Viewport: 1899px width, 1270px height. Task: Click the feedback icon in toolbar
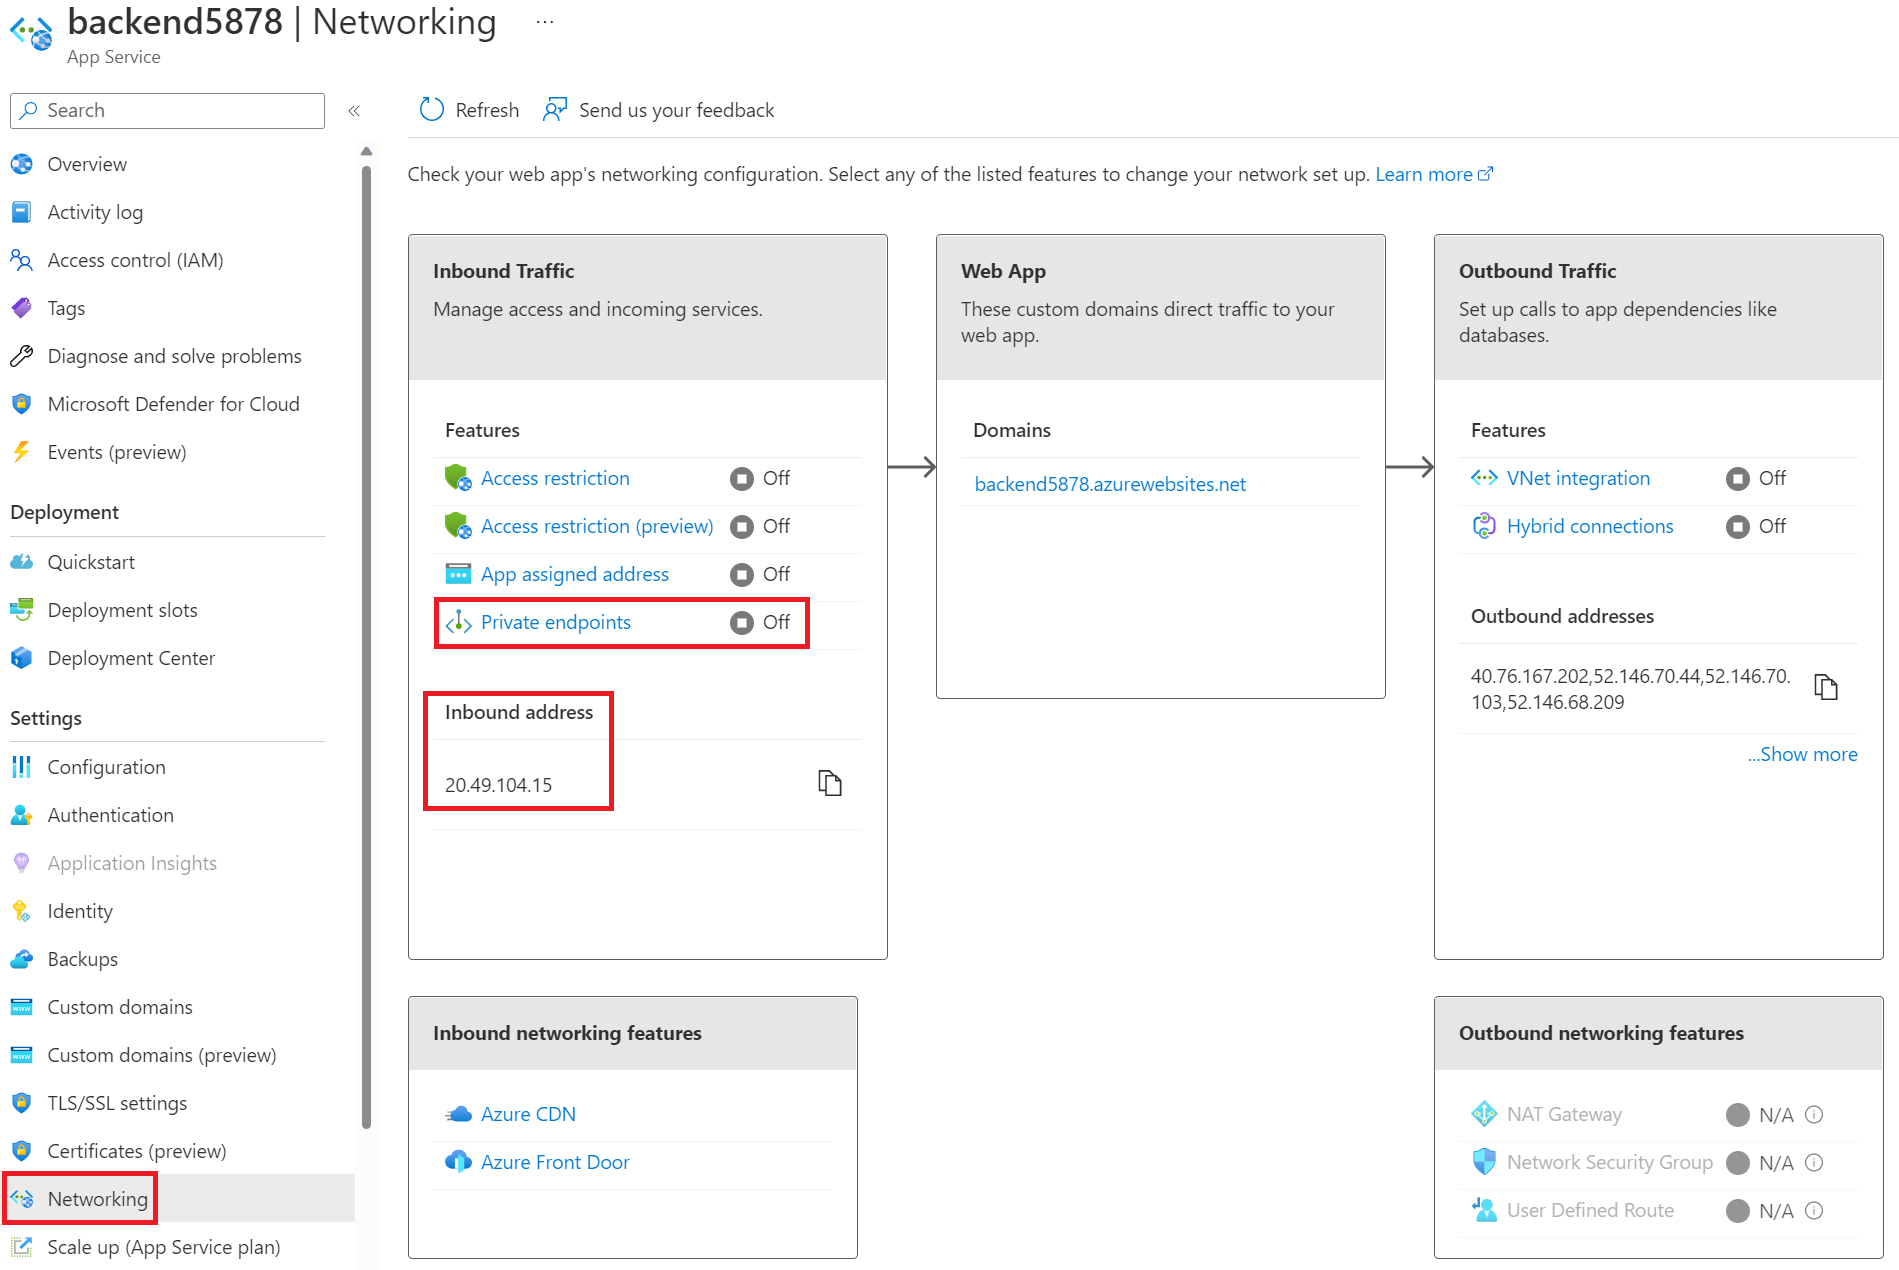point(555,110)
